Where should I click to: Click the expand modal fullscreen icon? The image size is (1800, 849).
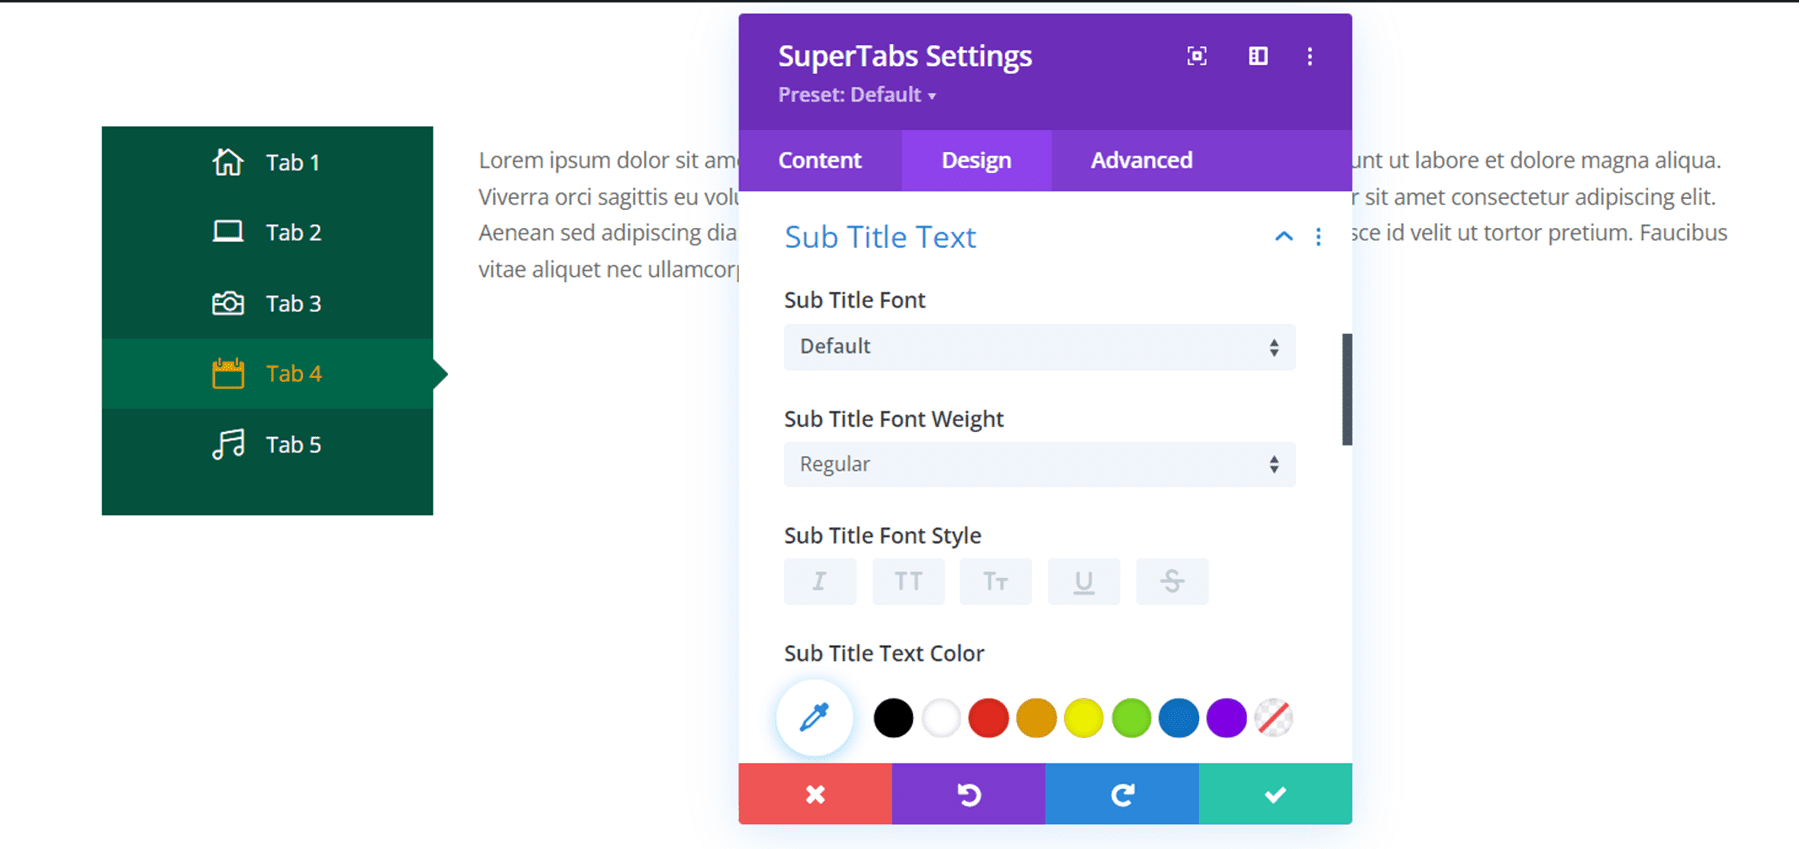pyautogui.click(x=1196, y=56)
